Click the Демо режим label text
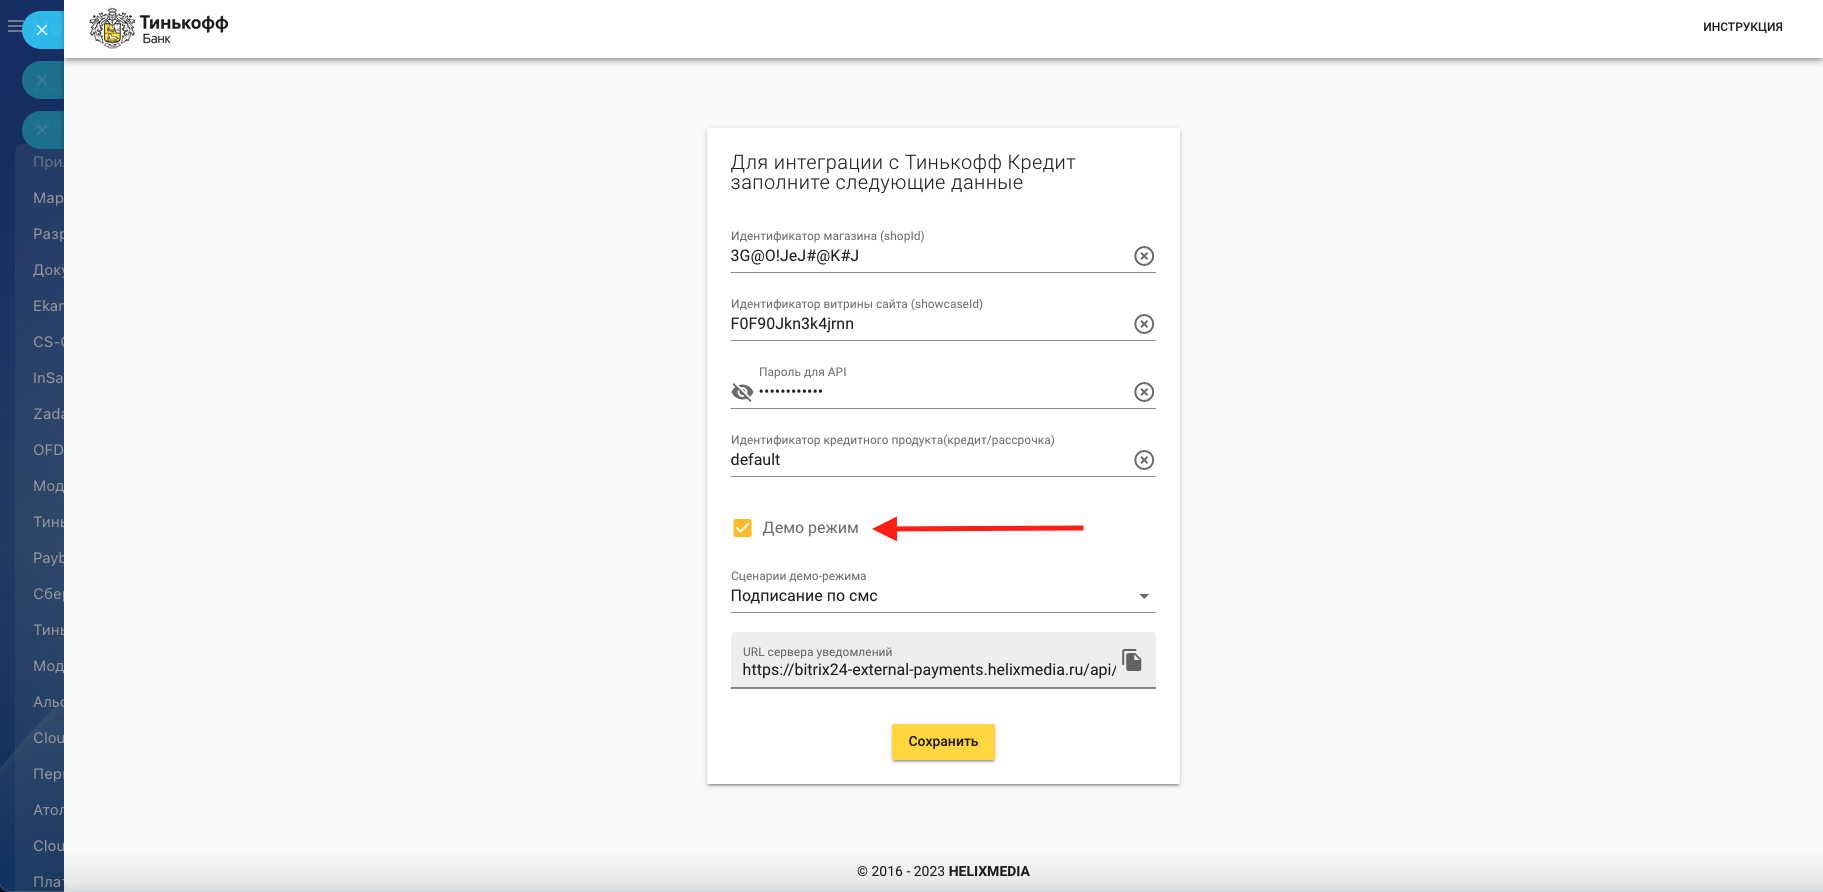The height and width of the screenshot is (892, 1823). [x=810, y=528]
